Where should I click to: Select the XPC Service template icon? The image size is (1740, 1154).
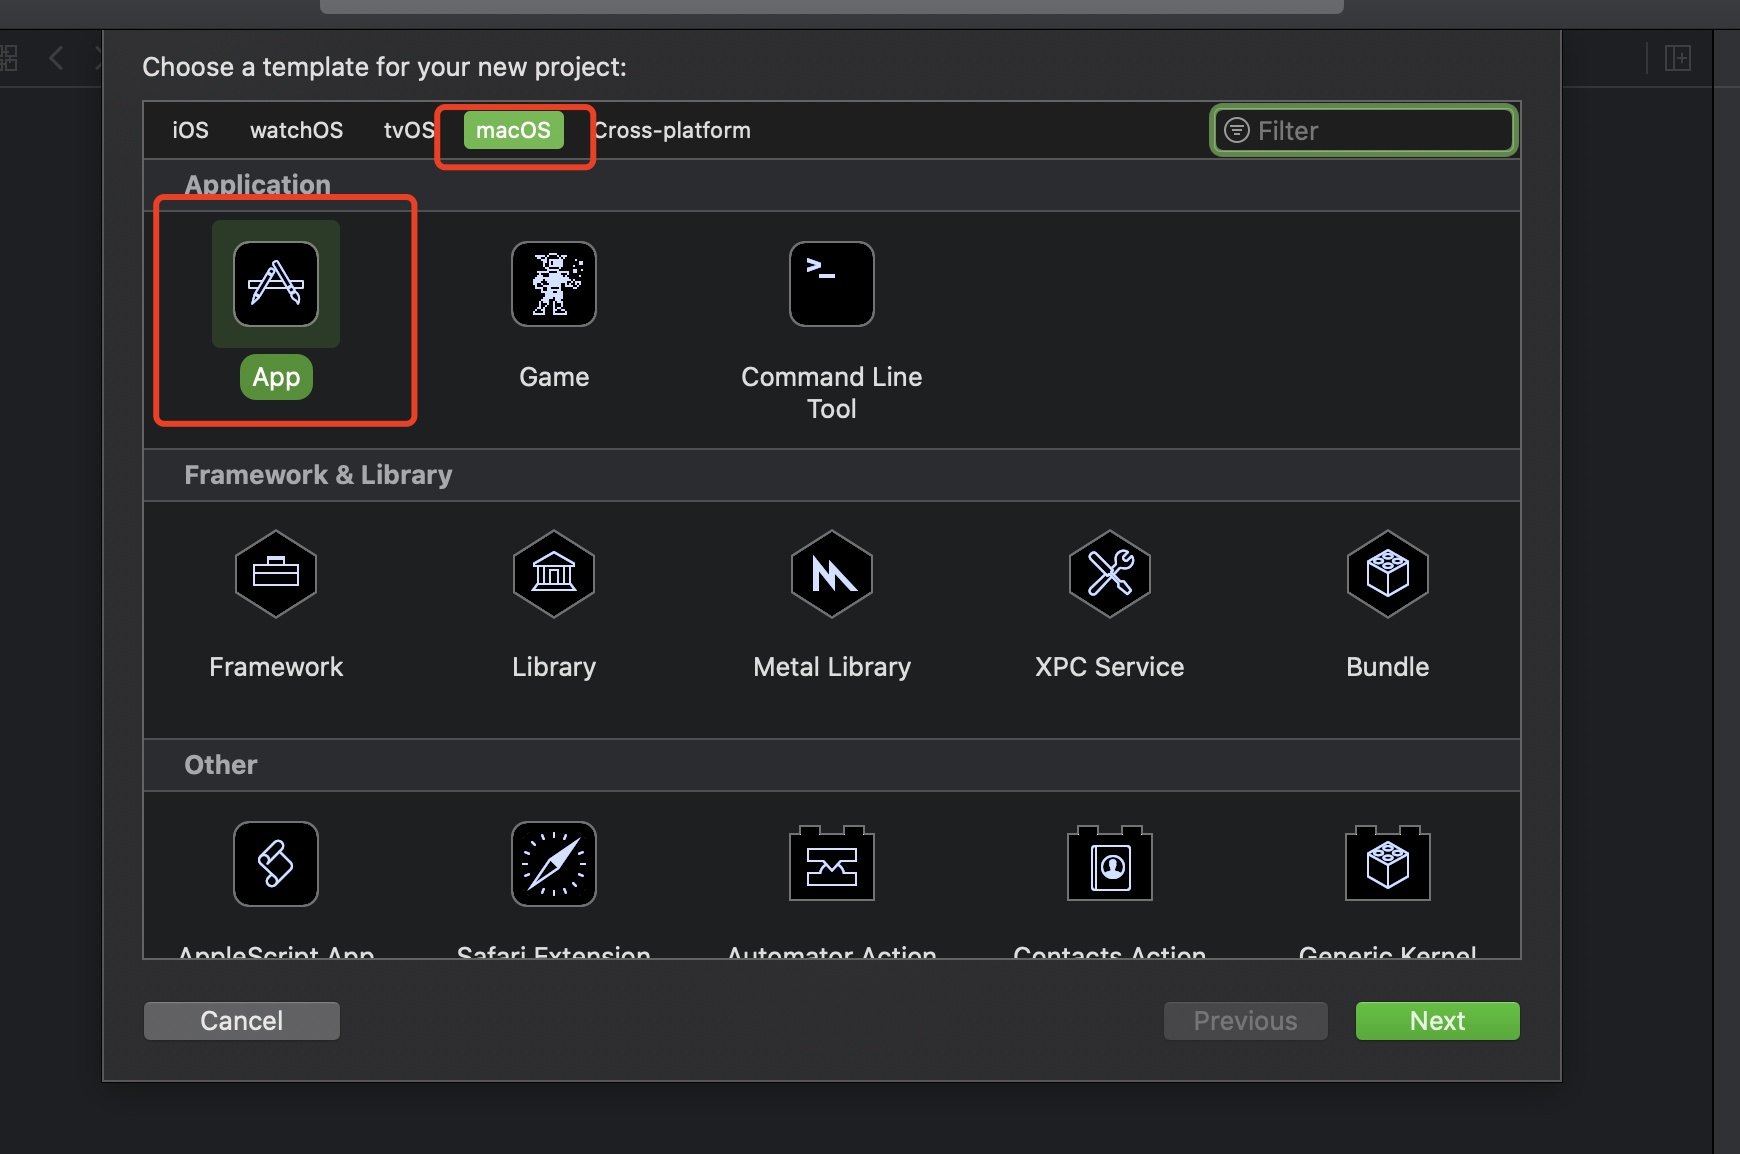(1110, 574)
